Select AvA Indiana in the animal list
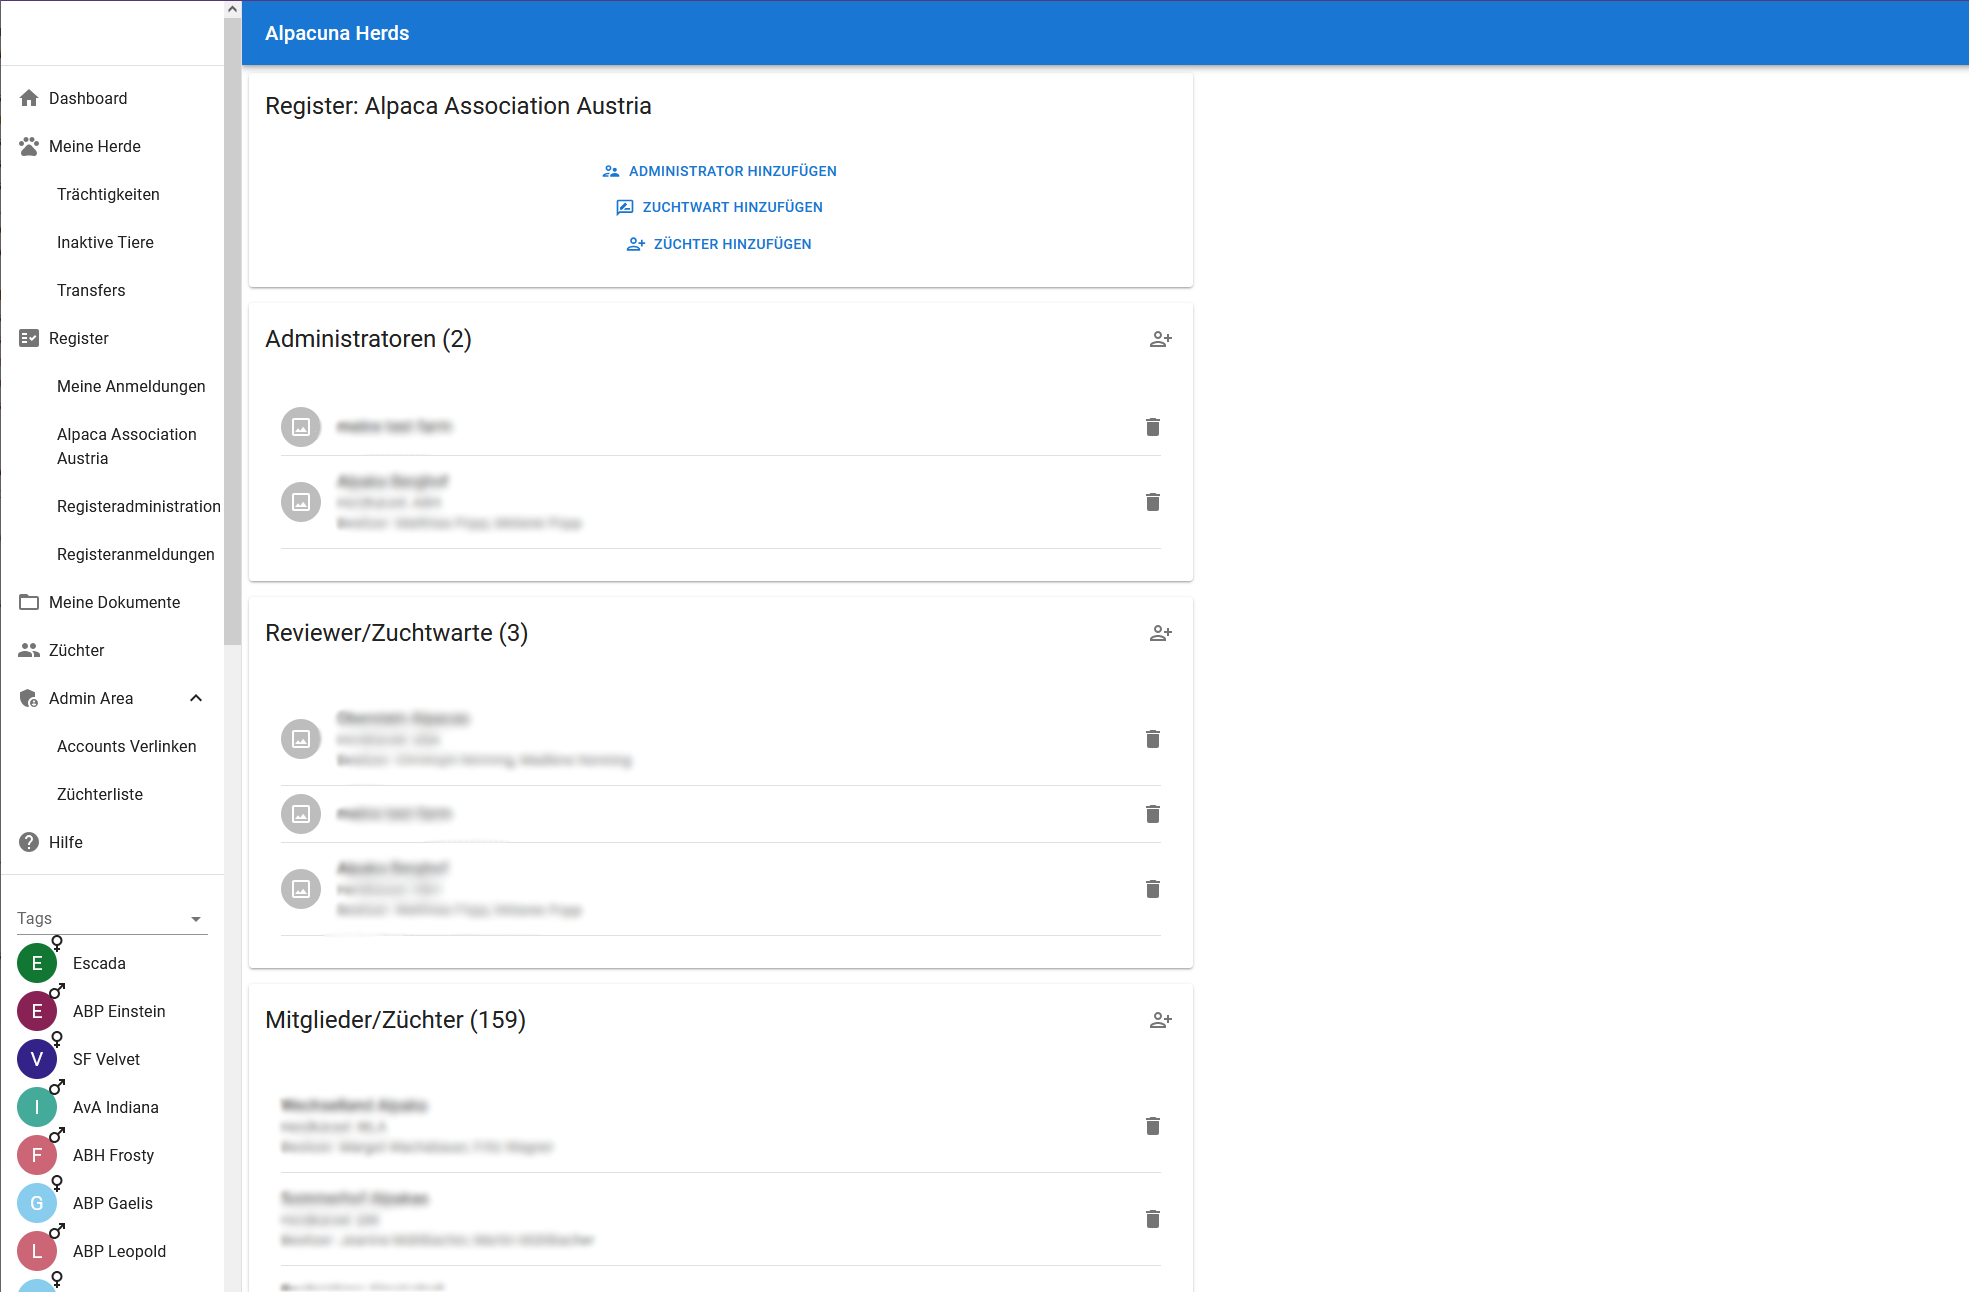1969x1292 pixels. (112, 1107)
